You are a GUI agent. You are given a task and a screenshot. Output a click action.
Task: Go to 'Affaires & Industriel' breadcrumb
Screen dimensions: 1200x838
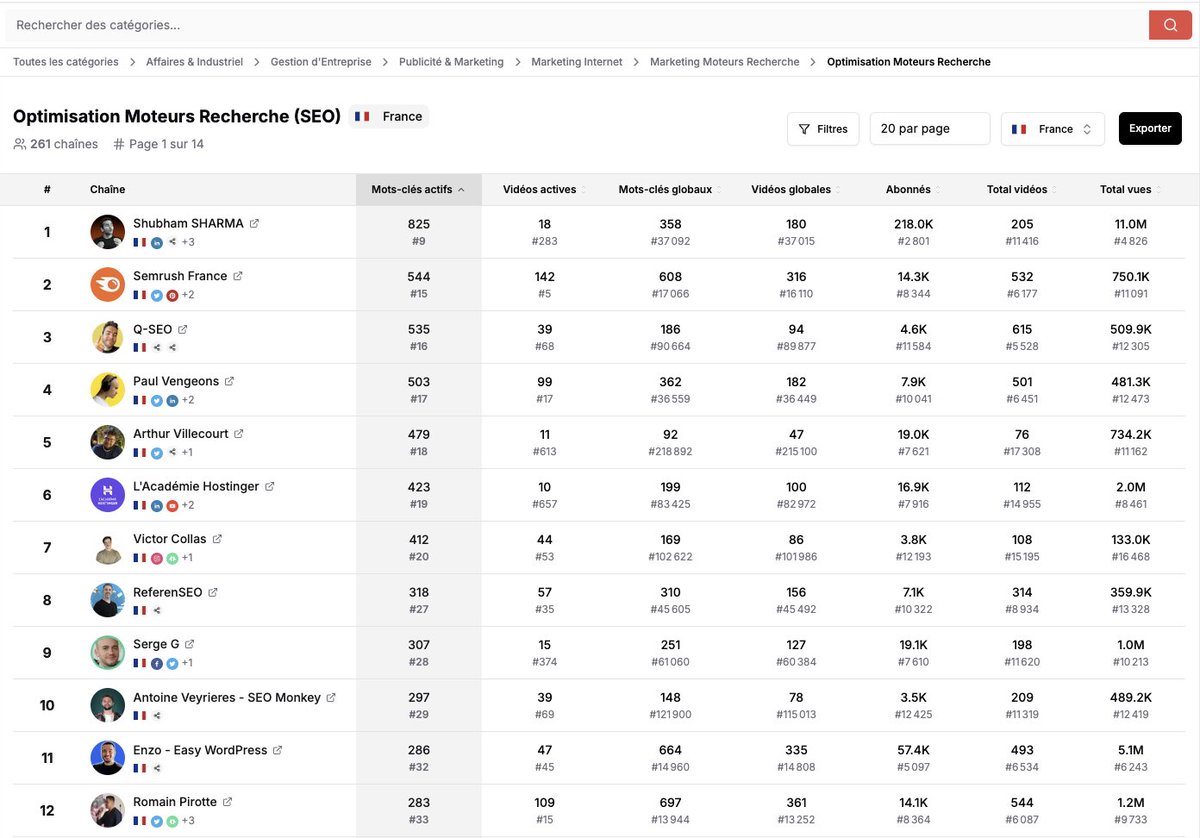click(x=194, y=62)
